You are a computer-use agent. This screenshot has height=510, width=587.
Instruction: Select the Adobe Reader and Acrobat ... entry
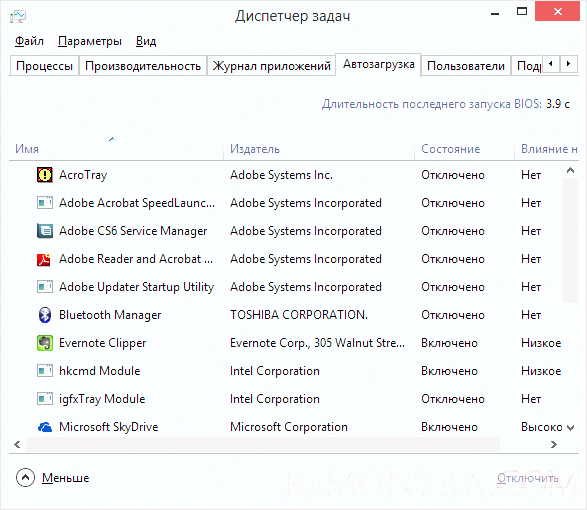(136, 259)
